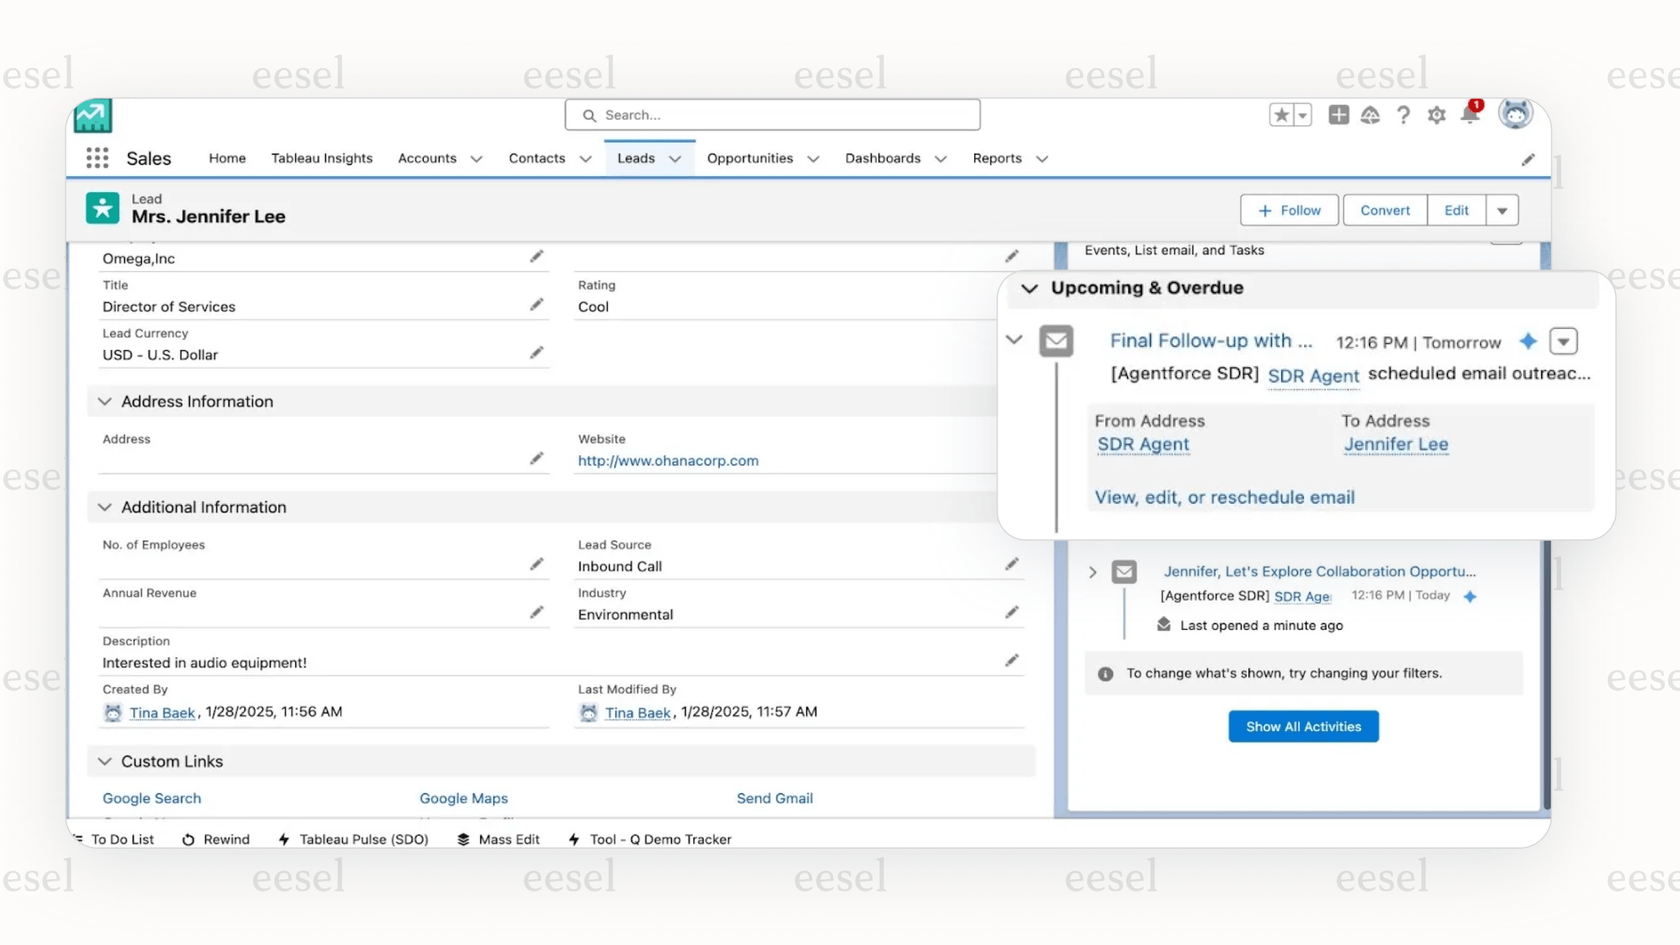The image size is (1680, 945).
Task: Open the link http://www.ohanacorp.com
Action: pyautogui.click(x=667, y=461)
